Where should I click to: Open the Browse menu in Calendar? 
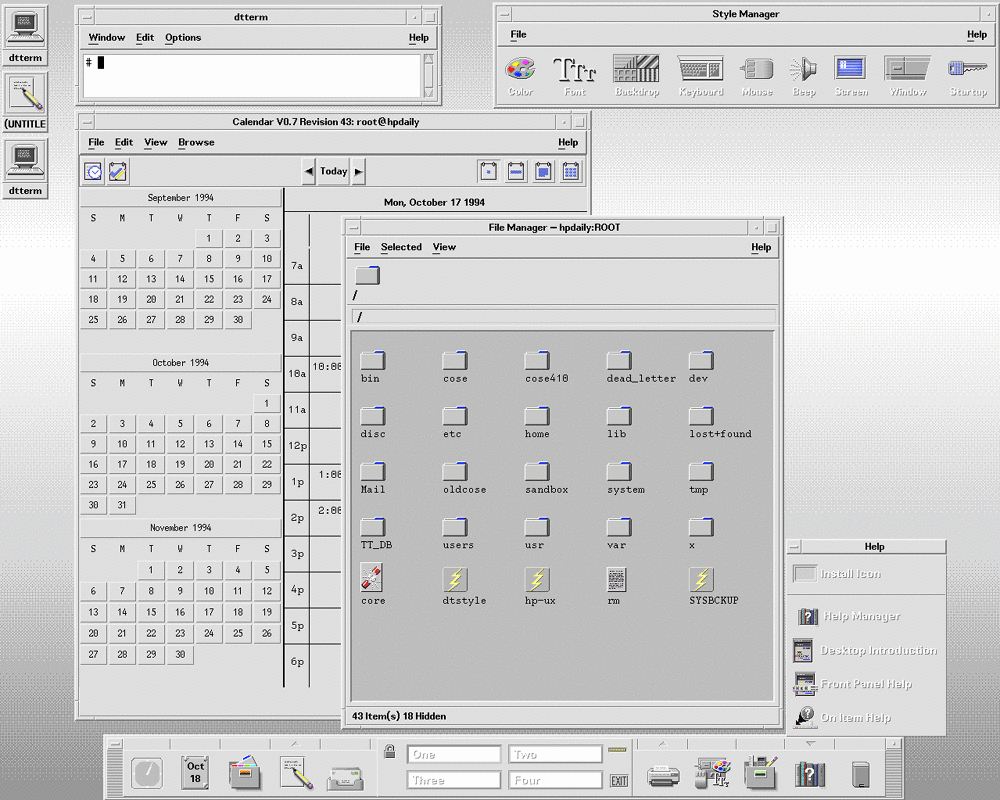point(196,142)
